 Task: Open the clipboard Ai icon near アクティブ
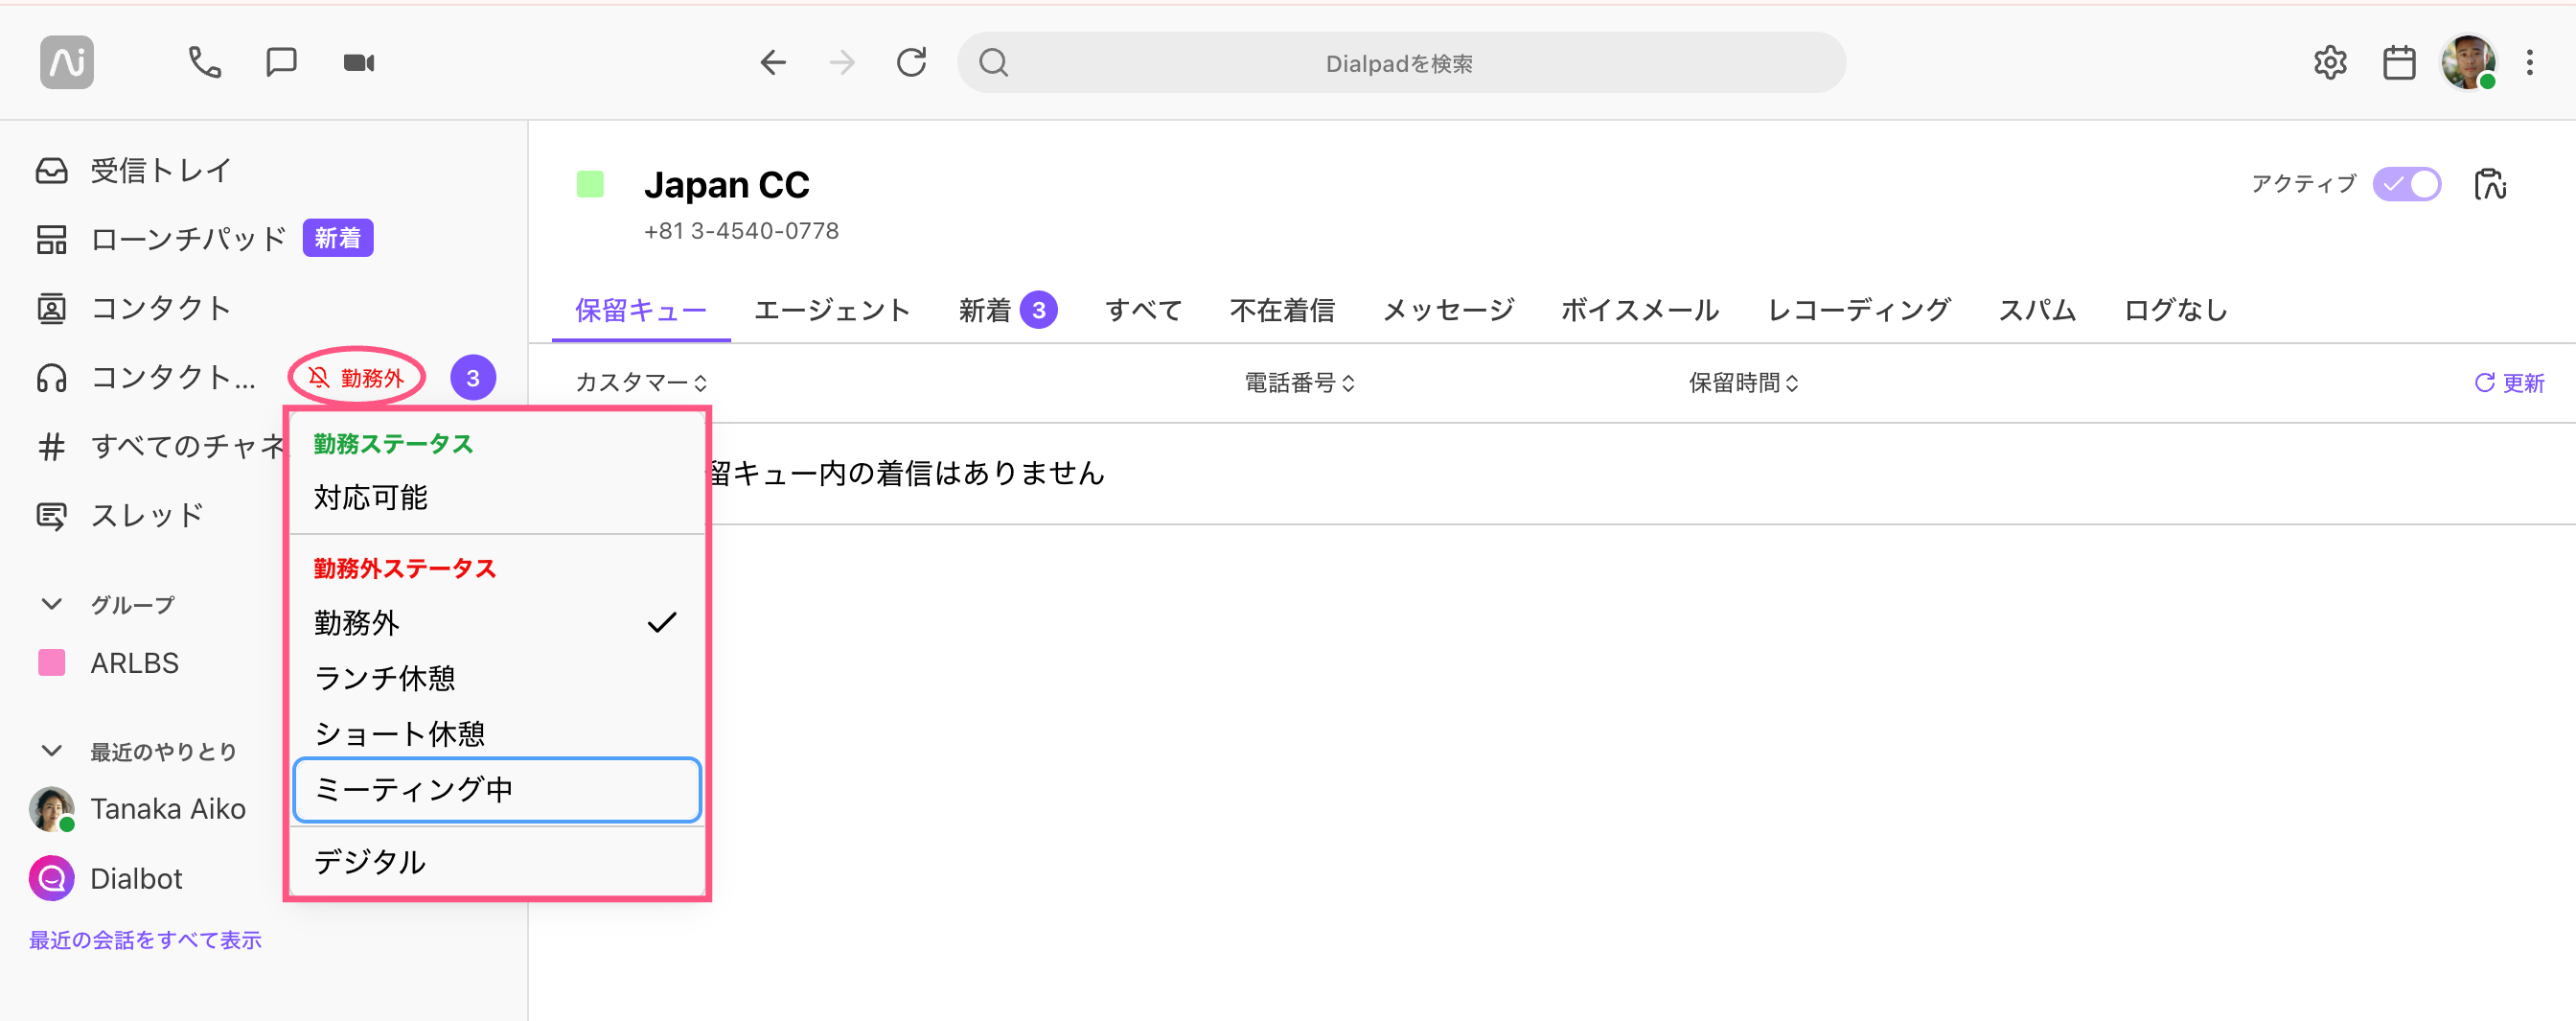(x=2490, y=184)
